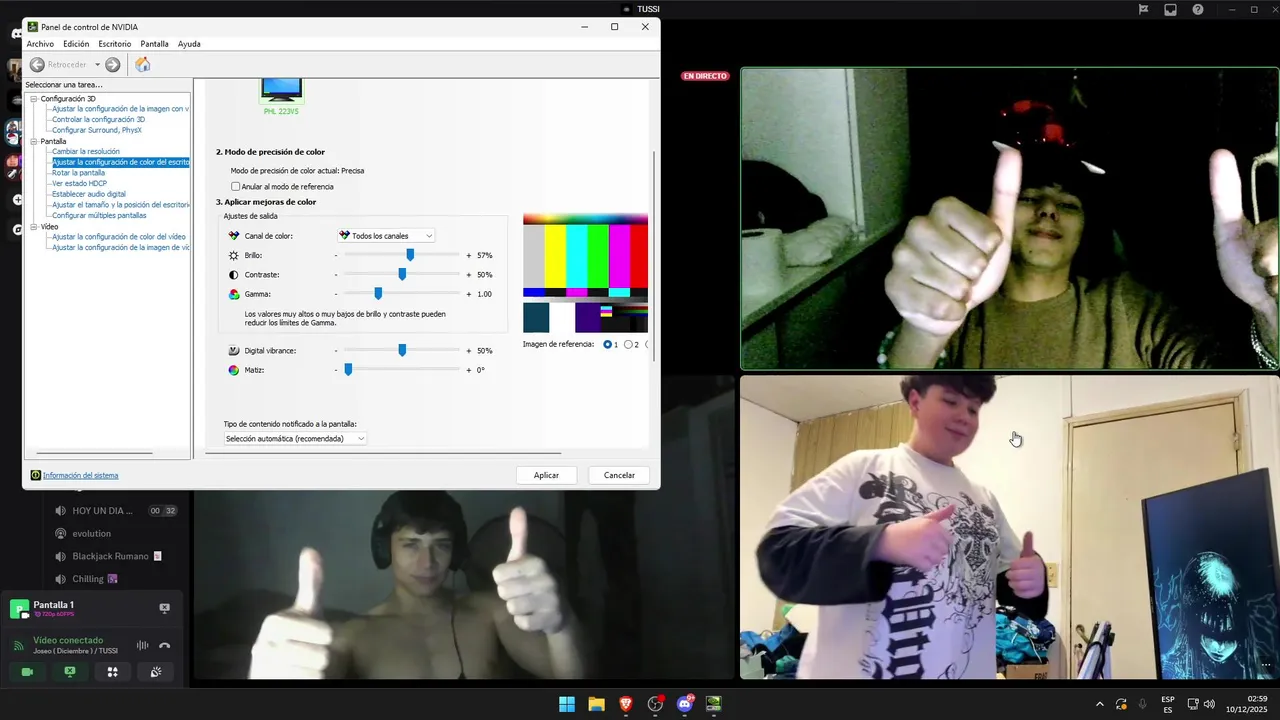This screenshot has width=1280, height=720.
Task: Select Controlar la configuración 3D task
Action: coord(98,119)
